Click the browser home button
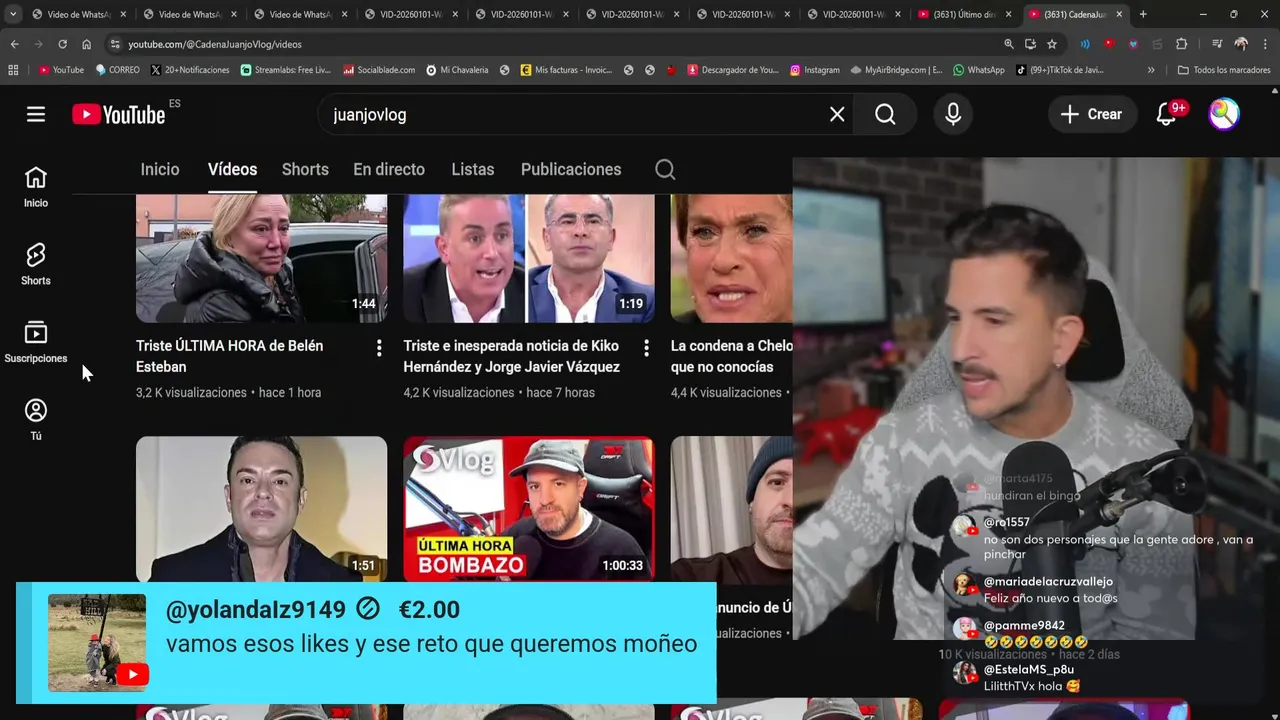The width and height of the screenshot is (1280, 720). pyautogui.click(x=86, y=44)
